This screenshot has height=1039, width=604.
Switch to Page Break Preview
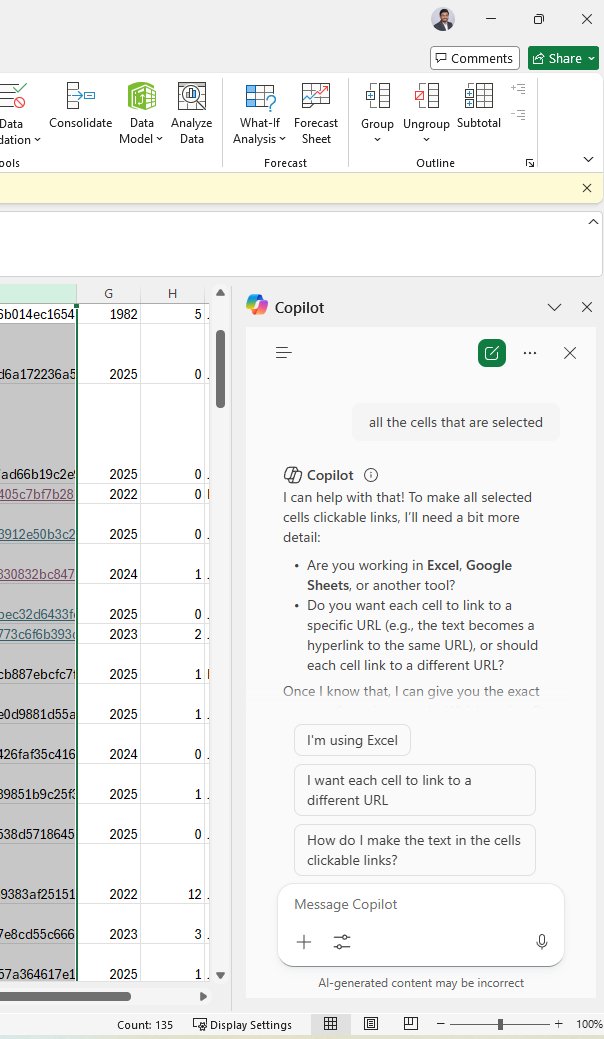click(411, 1024)
